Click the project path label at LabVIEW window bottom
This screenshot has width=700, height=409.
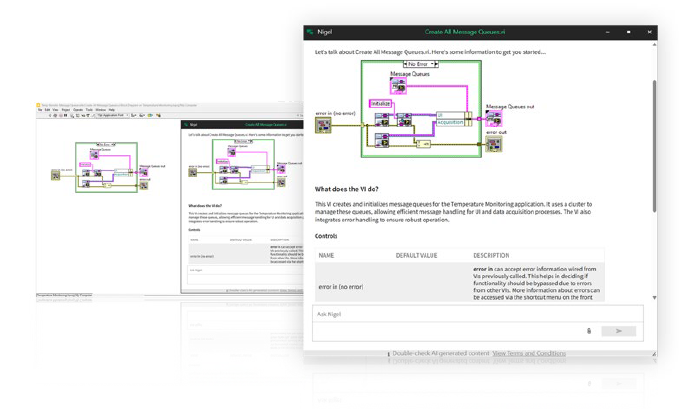coord(64,295)
